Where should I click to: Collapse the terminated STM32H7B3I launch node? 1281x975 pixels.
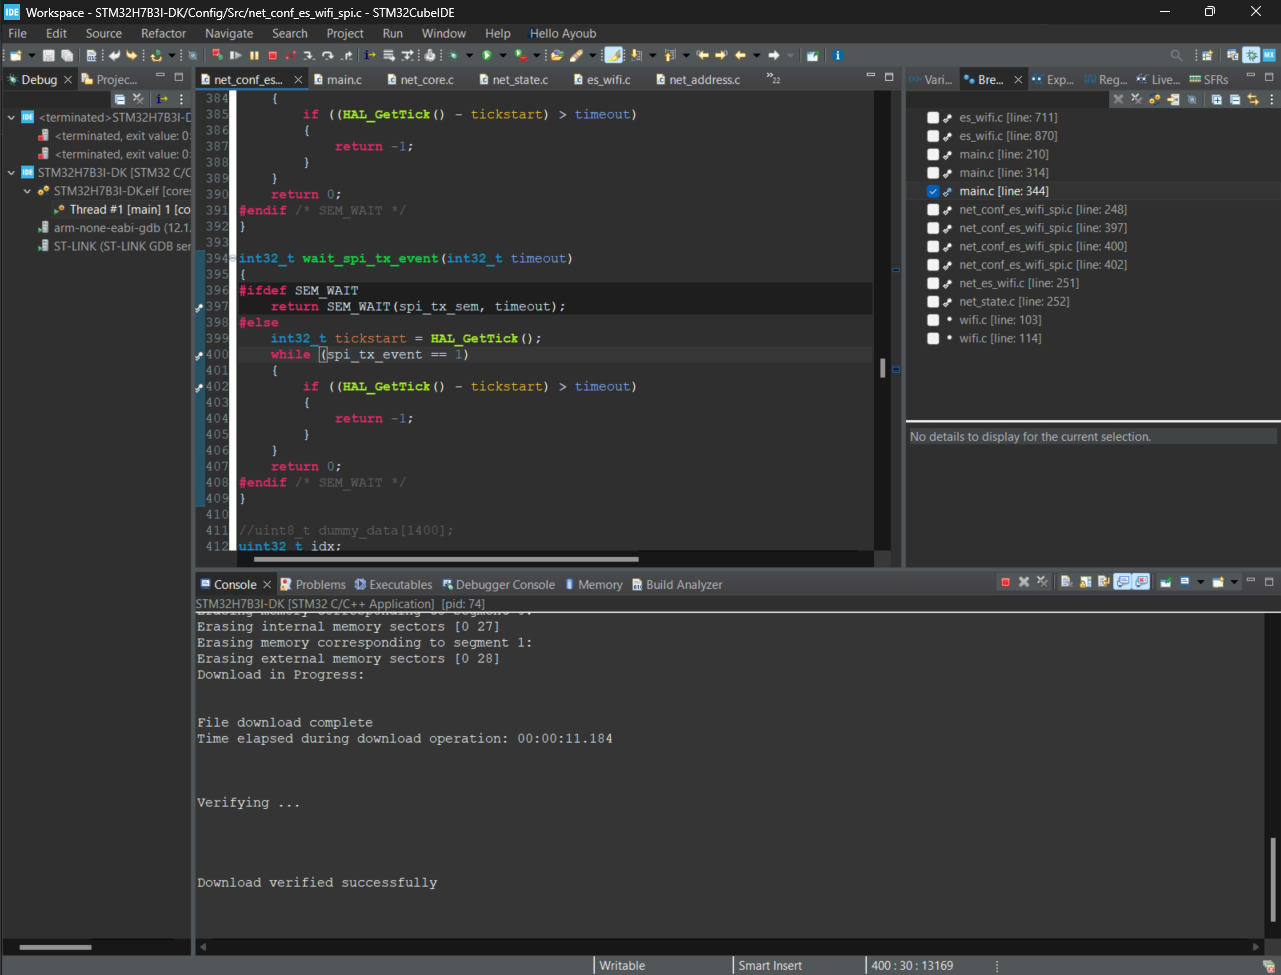[11, 118]
